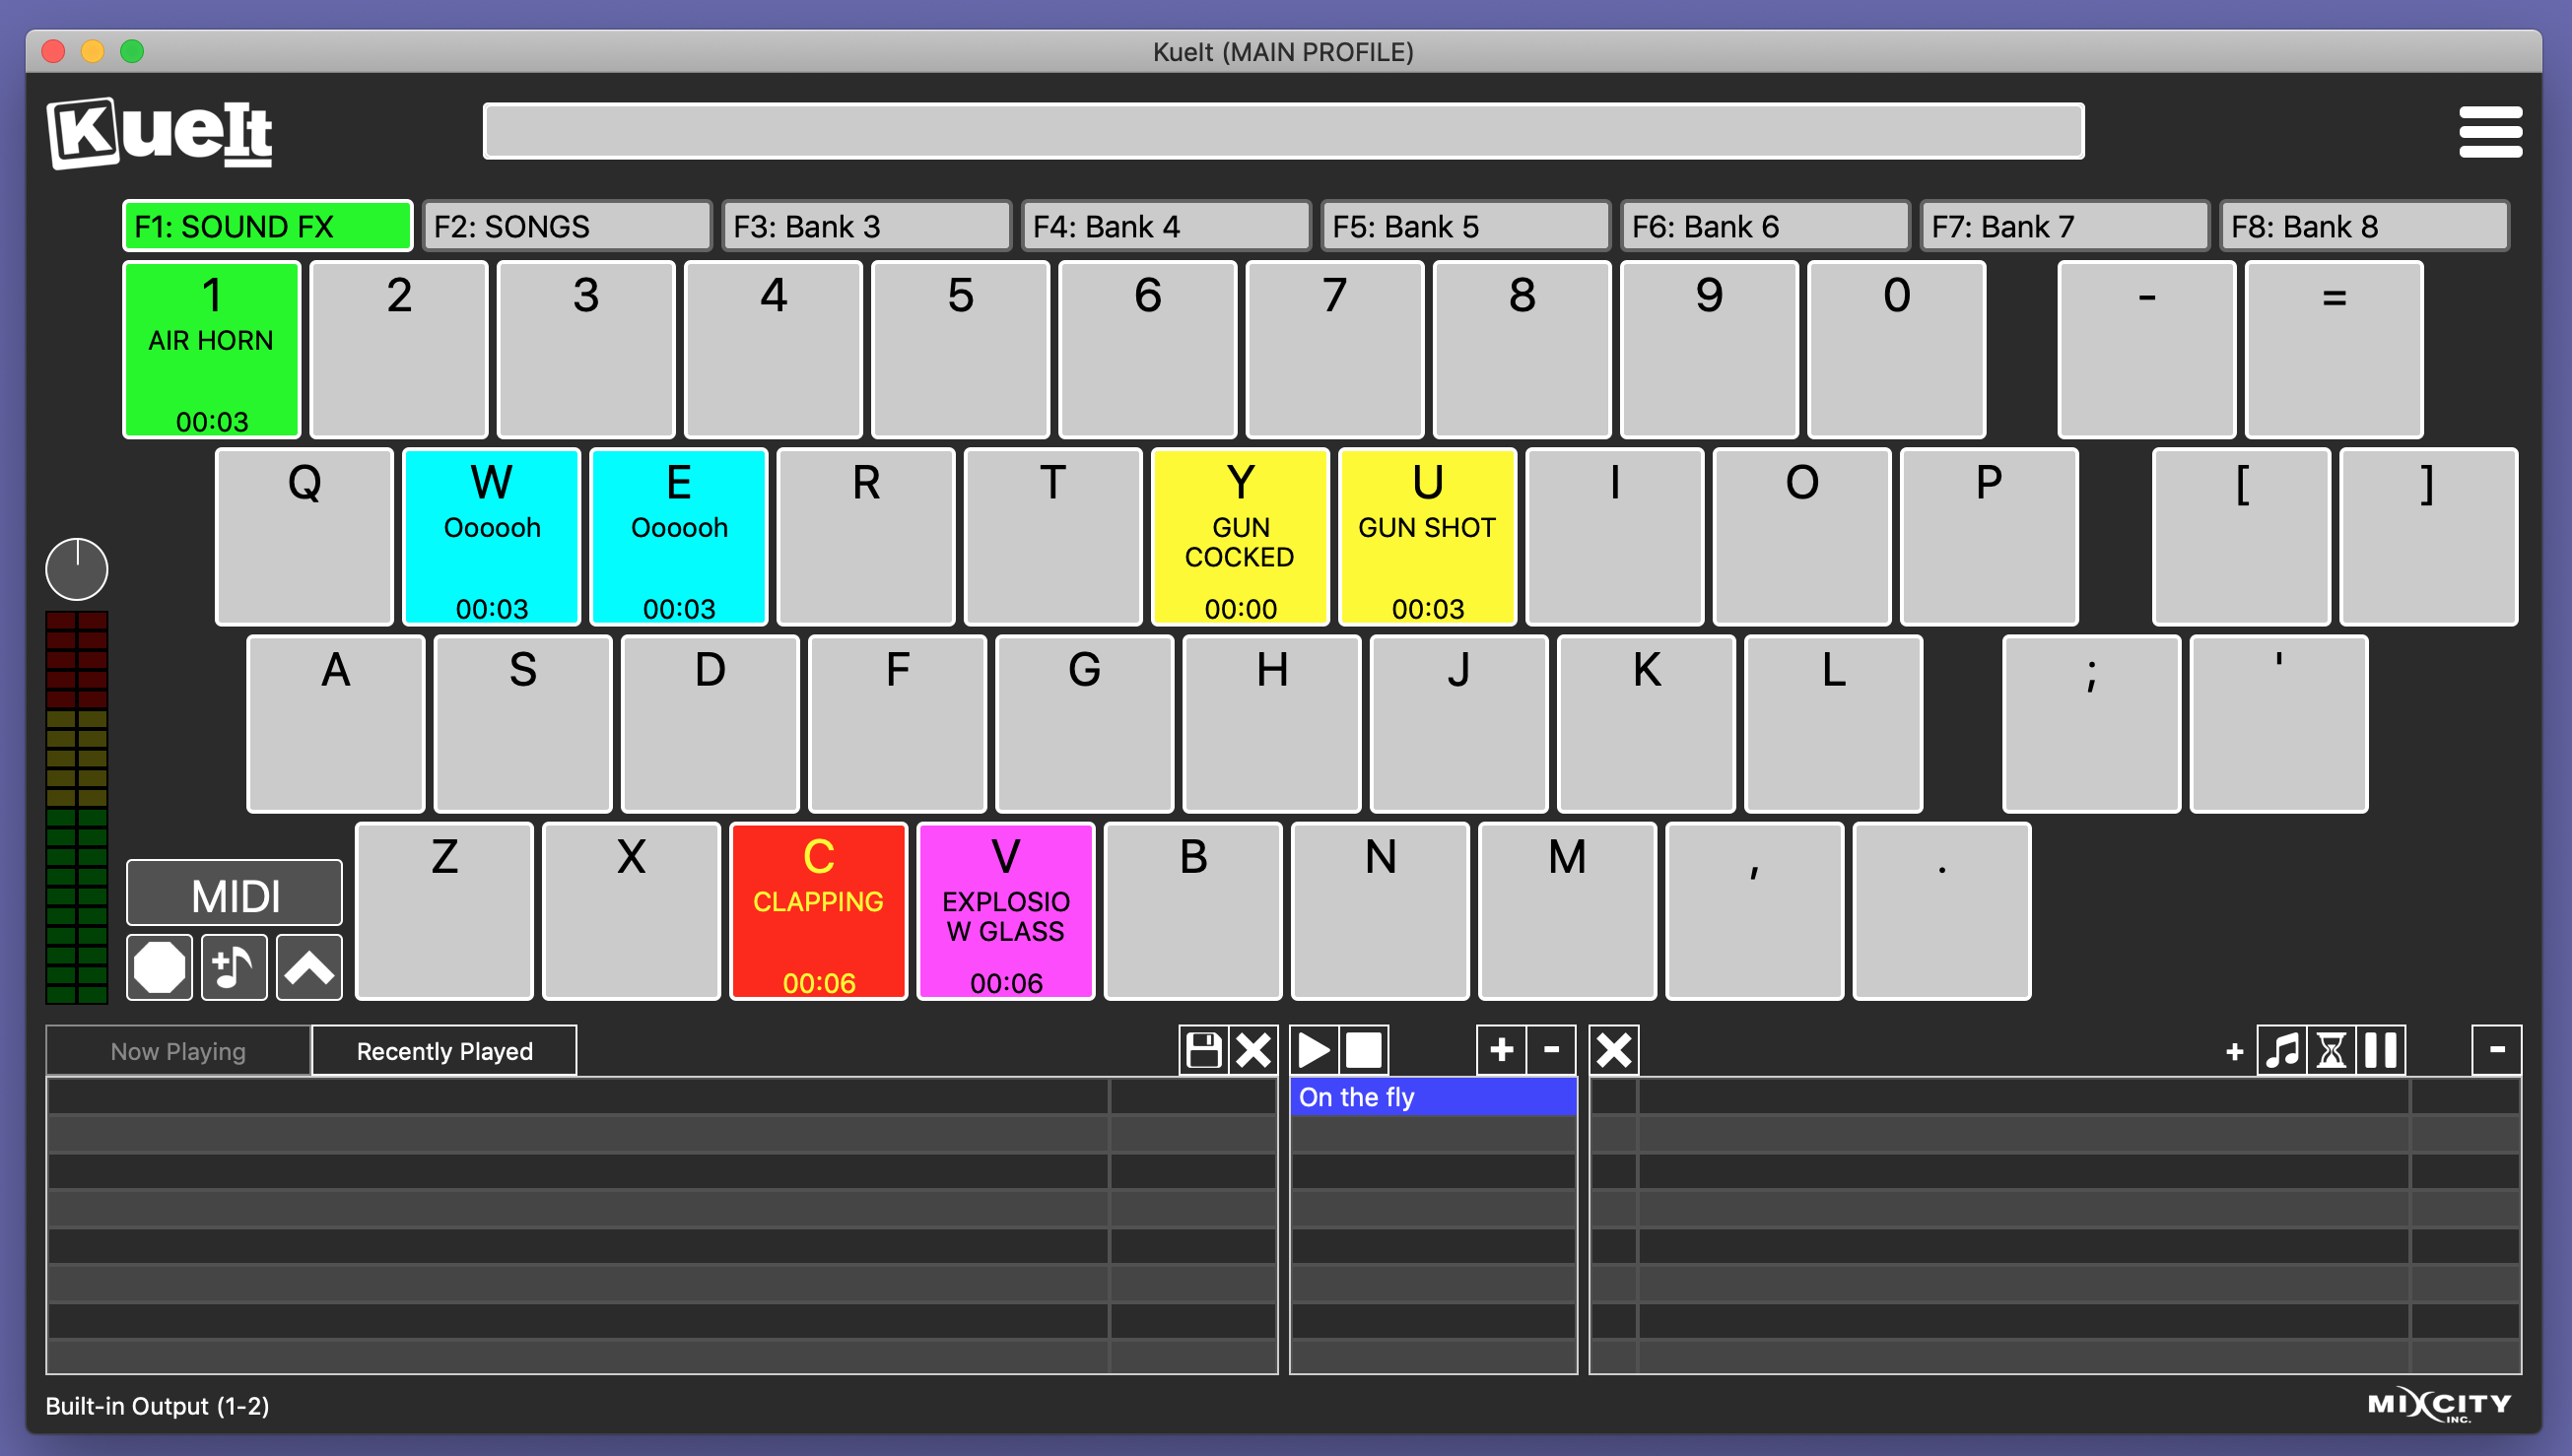Click the Recently Played tab toggle

click(441, 1052)
